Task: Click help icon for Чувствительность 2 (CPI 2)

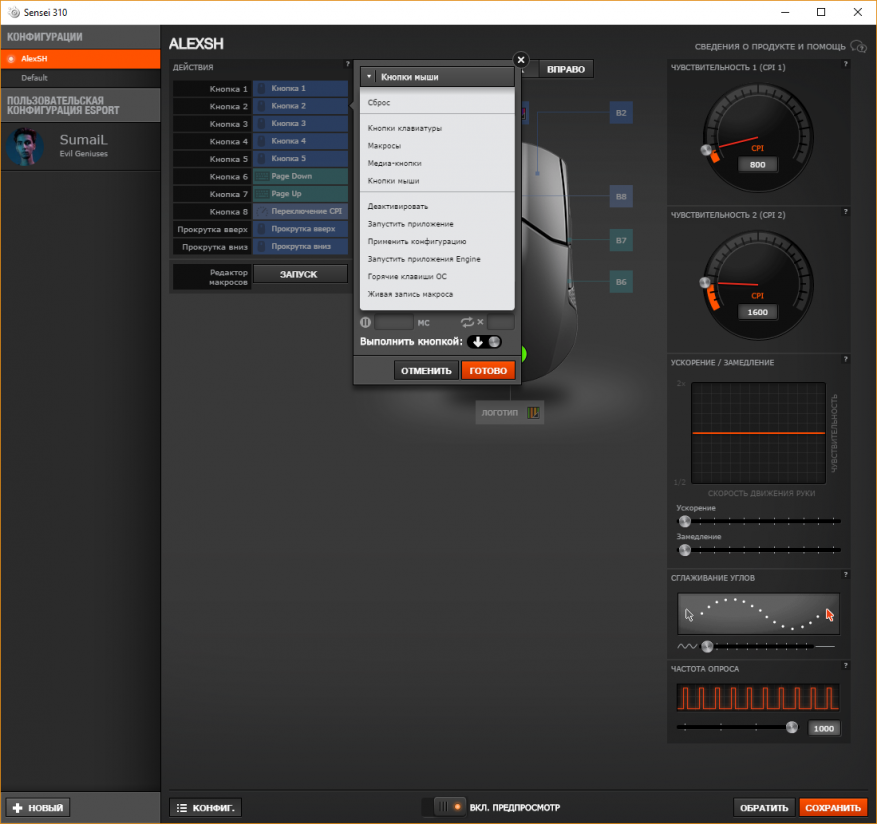Action: pyautogui.click(x=845, y=212)
